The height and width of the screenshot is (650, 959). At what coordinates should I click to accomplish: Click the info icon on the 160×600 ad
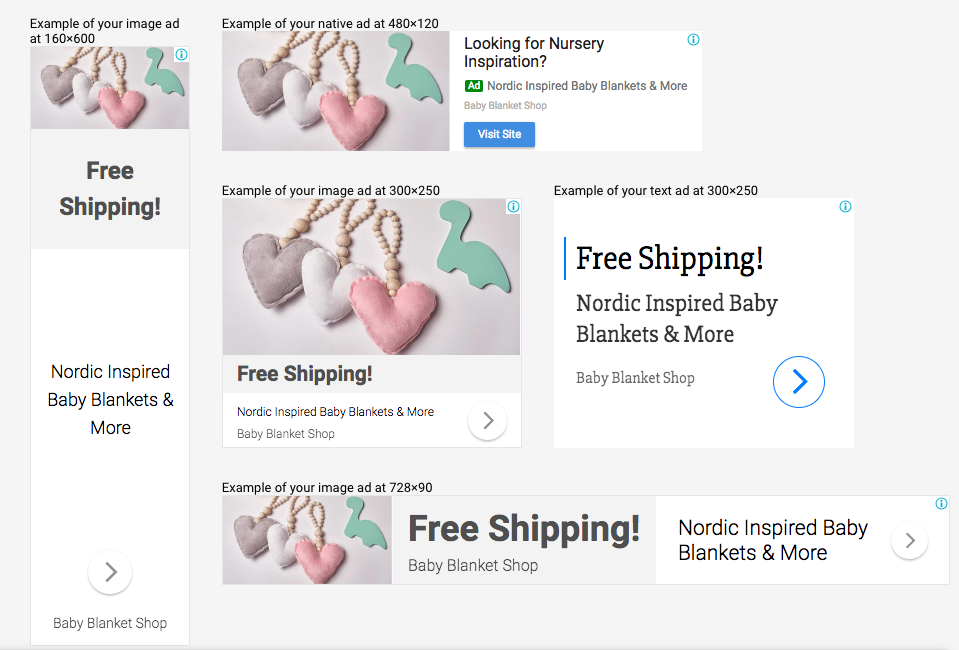(182, 54)
